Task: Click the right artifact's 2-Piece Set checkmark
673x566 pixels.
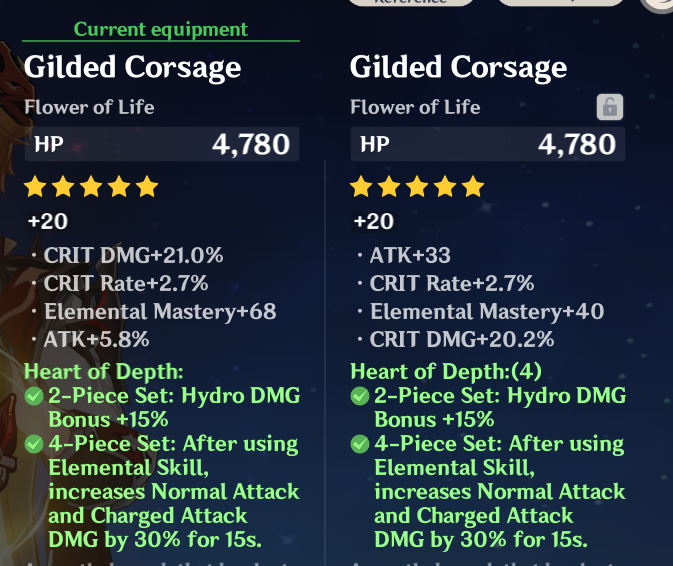Action: tap(360, 396)
